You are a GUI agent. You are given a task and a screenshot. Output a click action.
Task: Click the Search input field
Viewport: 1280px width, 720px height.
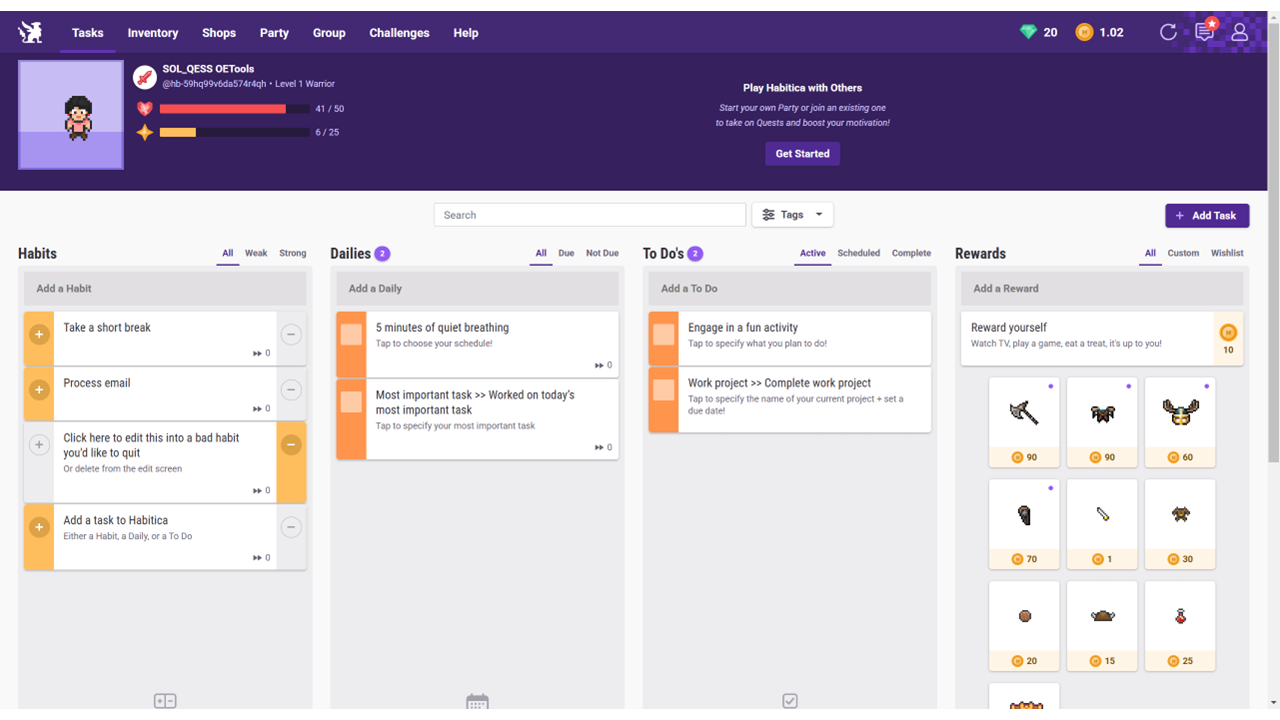pyautogui.click(x=589, y=215)
